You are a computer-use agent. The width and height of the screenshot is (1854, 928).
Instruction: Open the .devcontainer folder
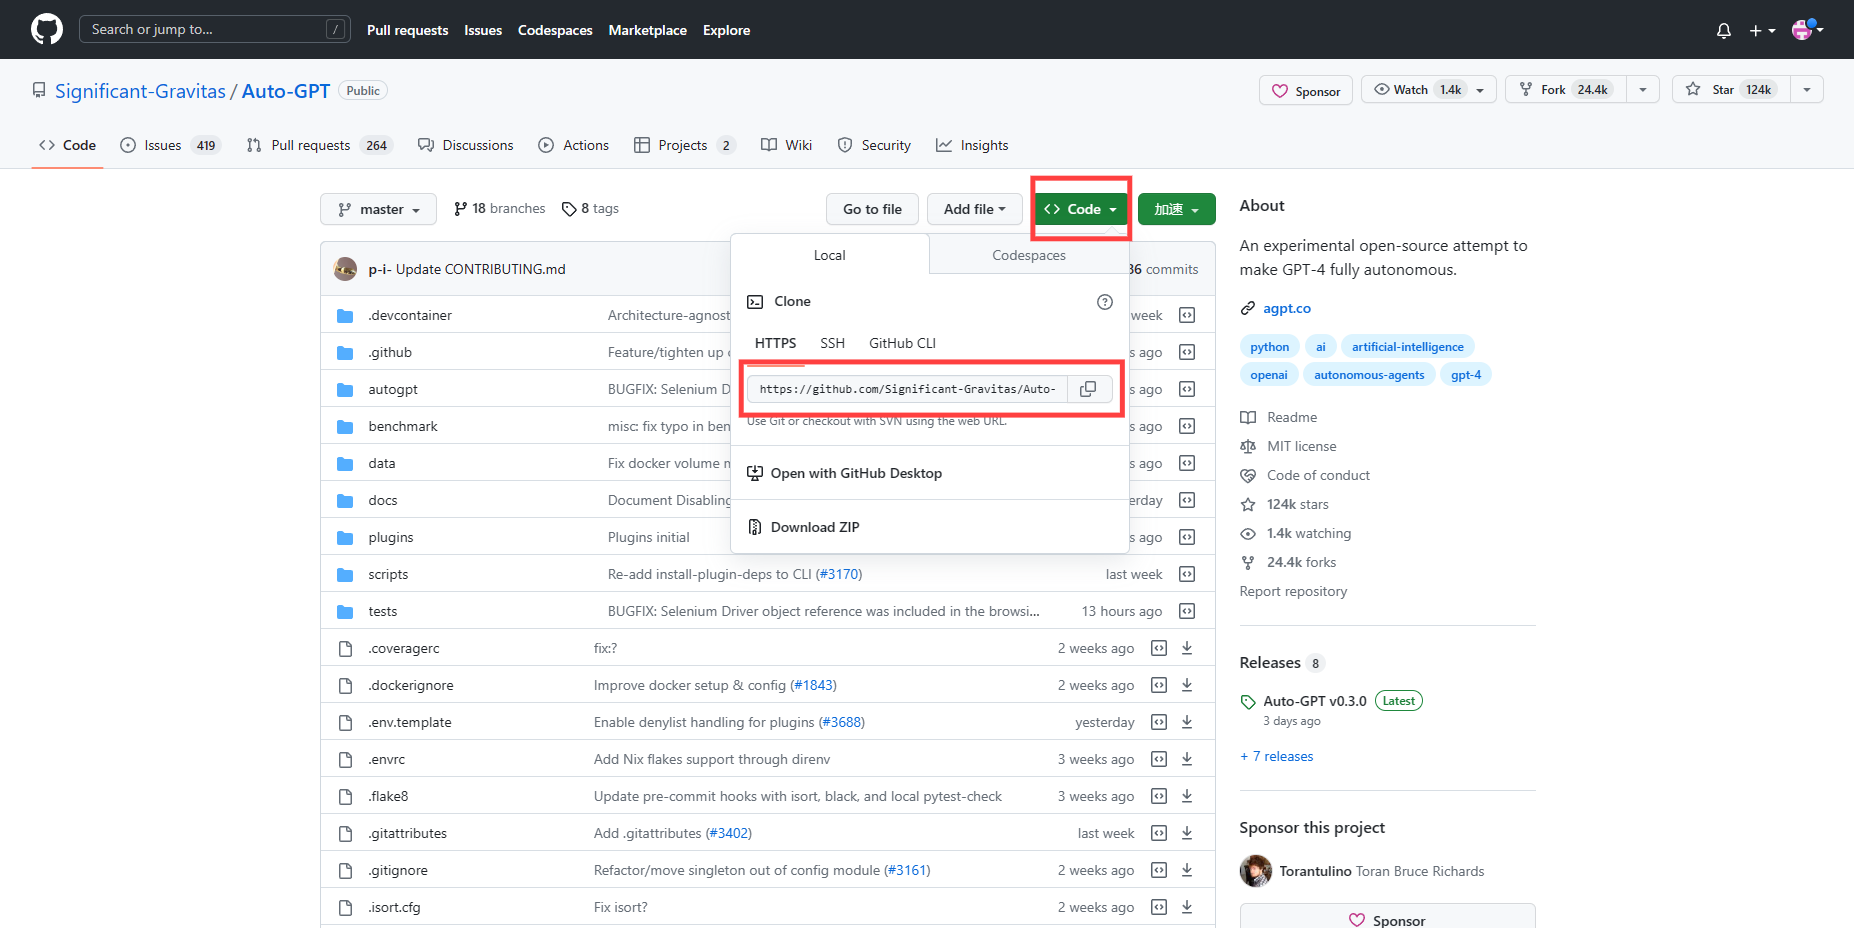410,315
